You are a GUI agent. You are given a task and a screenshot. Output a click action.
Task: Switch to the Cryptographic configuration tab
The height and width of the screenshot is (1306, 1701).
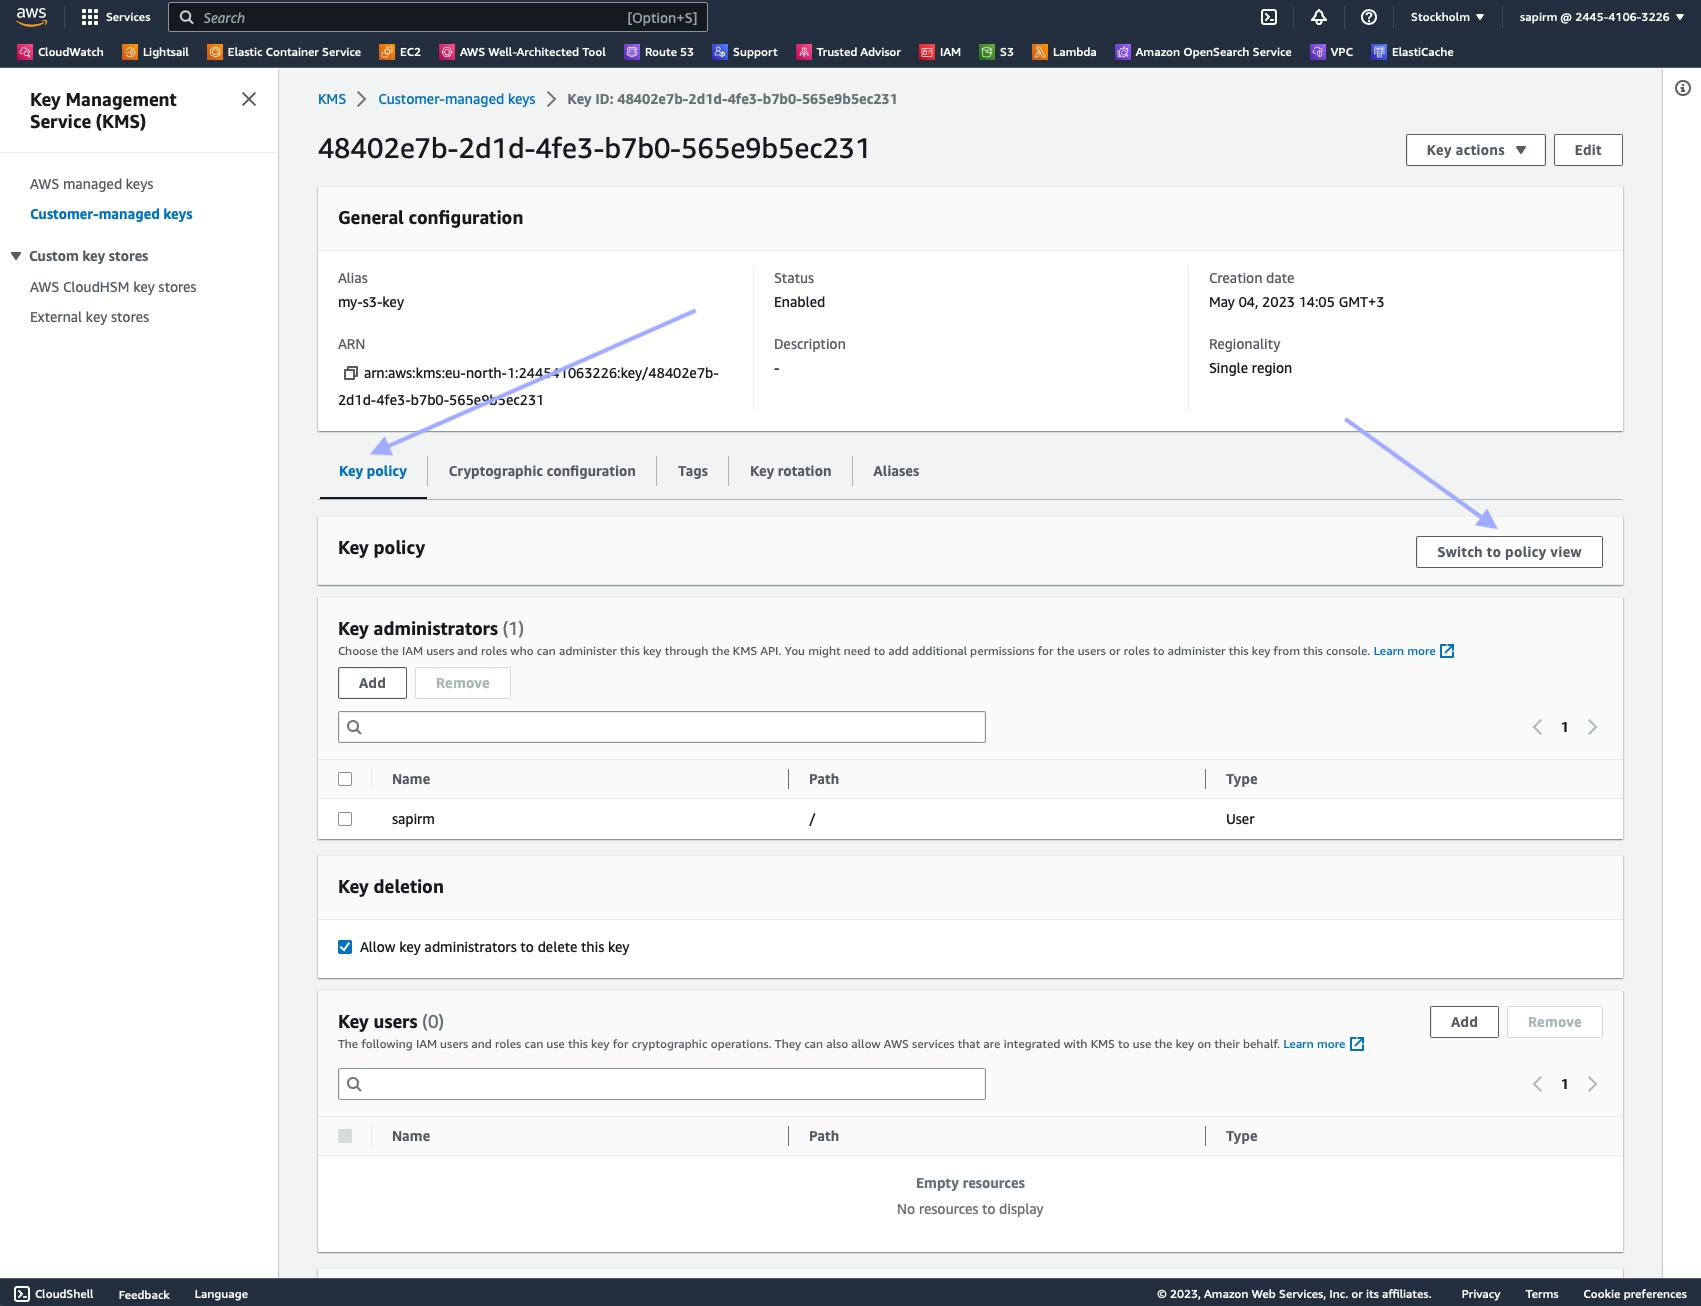pyautogui.click(x=541, y=471)
